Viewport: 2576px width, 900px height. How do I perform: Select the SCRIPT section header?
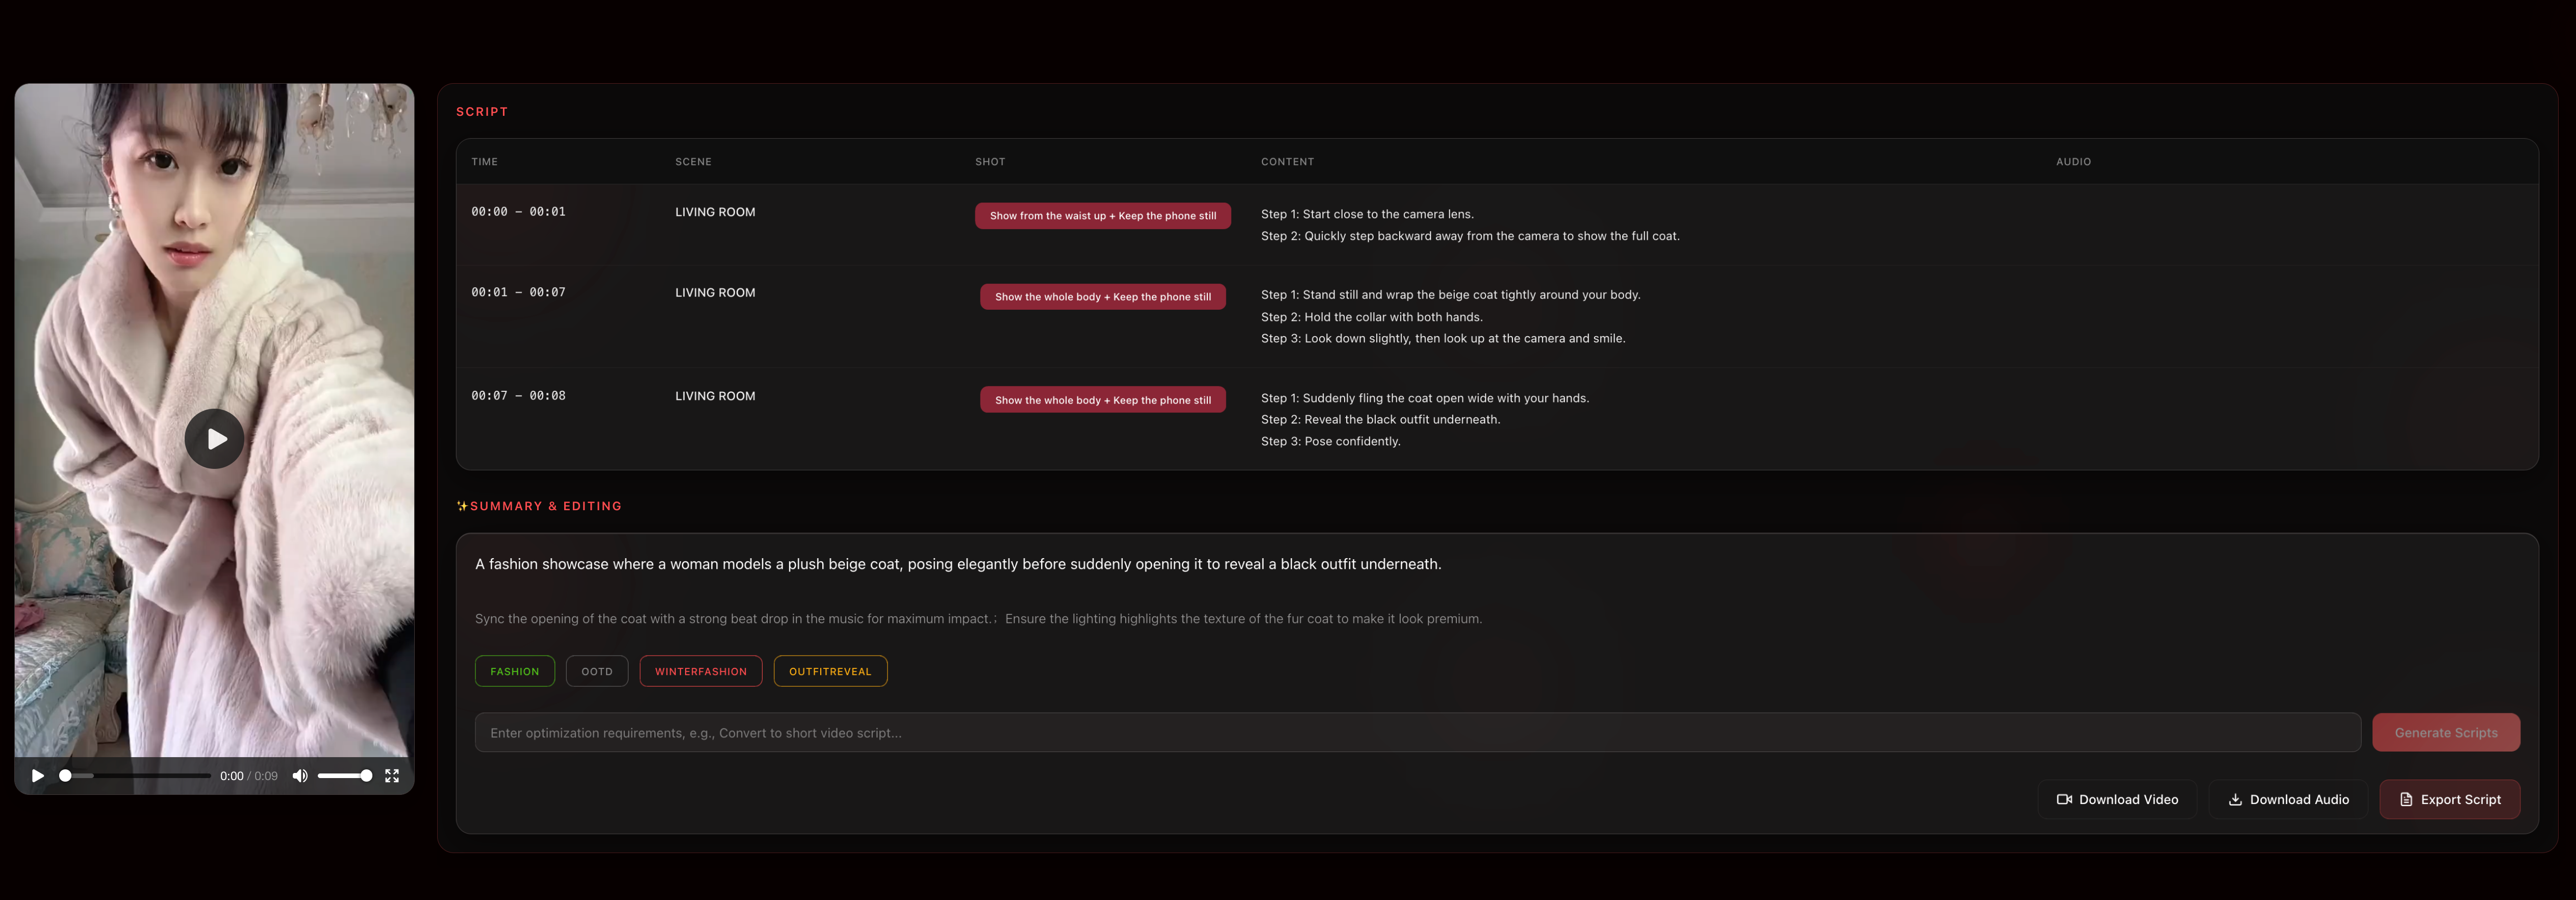(x=482, y=111)
